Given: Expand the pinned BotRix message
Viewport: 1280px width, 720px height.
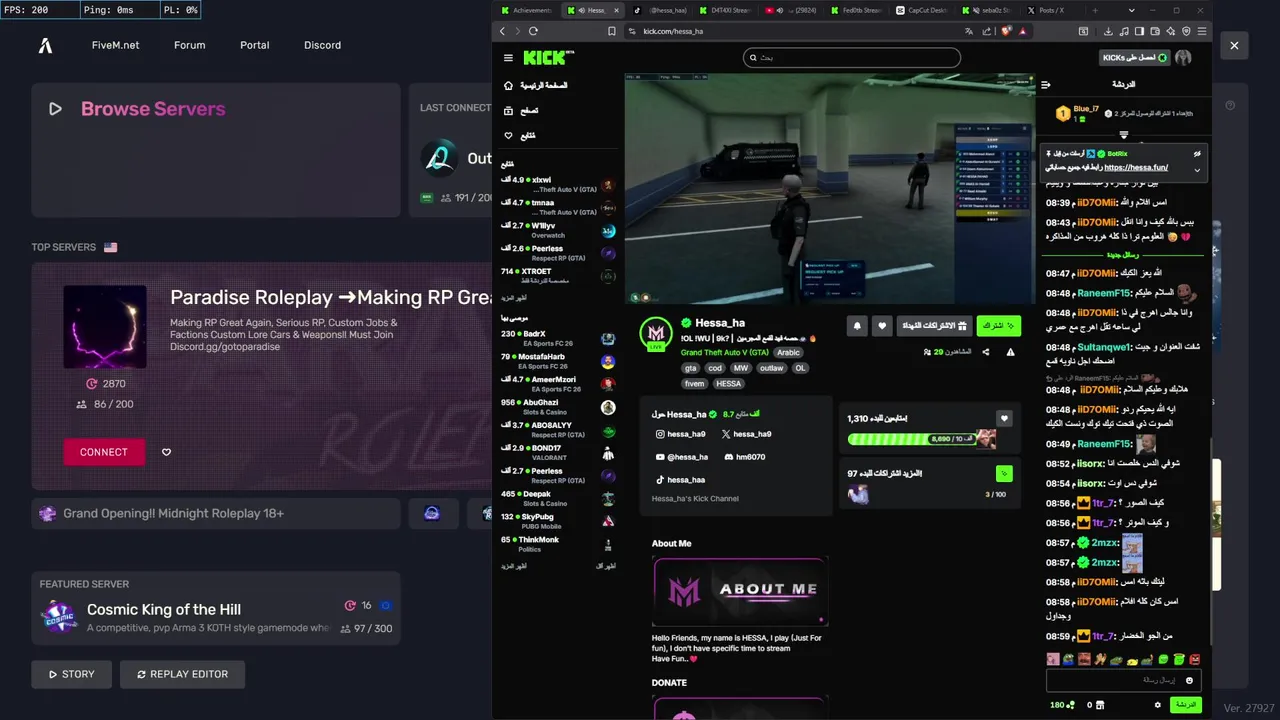Looking at the screenshot, I should click(x=1197, y=170).
